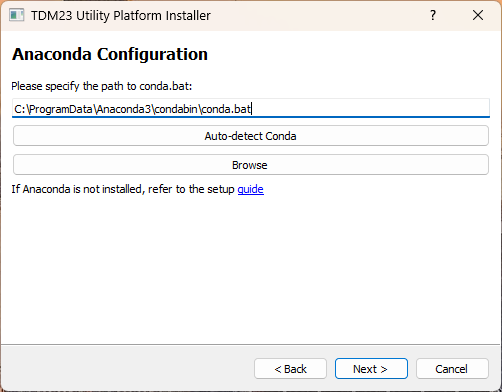Open the Browse file dialog button
This screenshot has height=392, width=502.
pyautogui.click(x=251, y=165)
